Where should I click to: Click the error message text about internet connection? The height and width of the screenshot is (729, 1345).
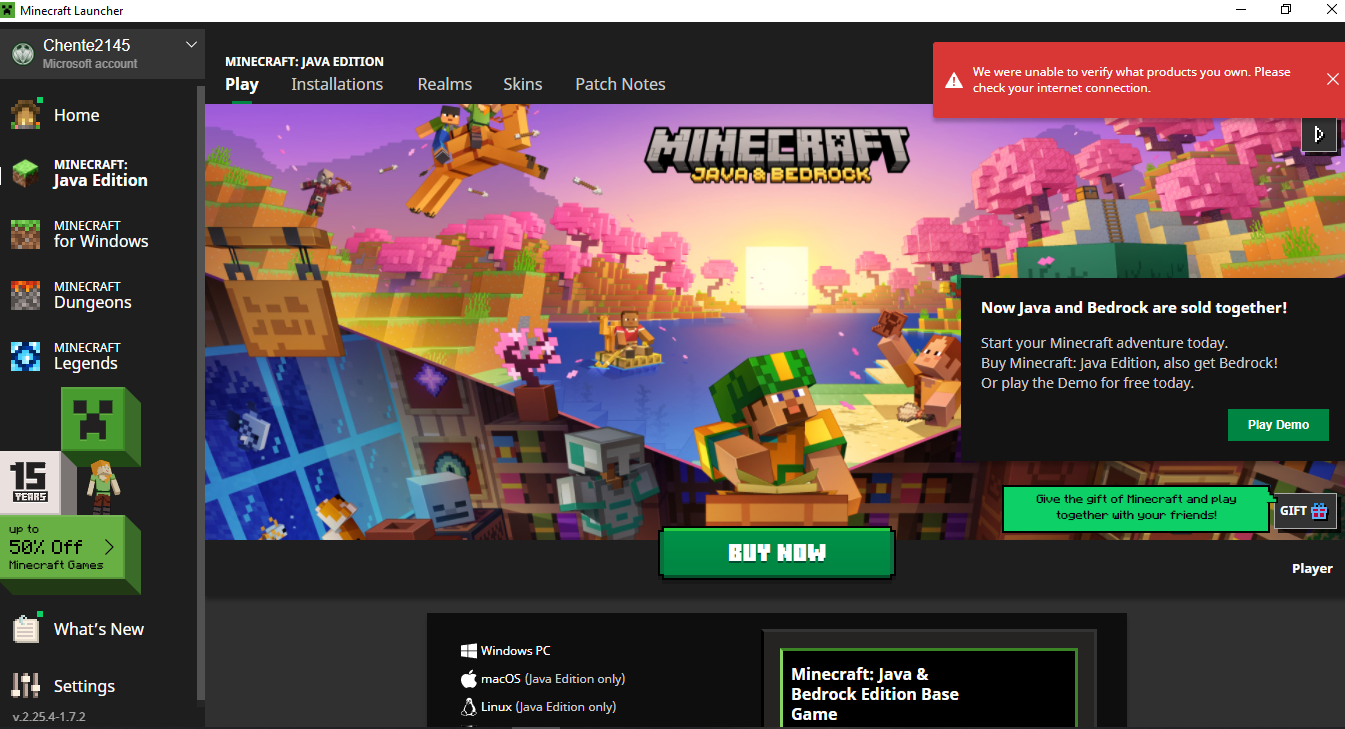(1132, 80)
